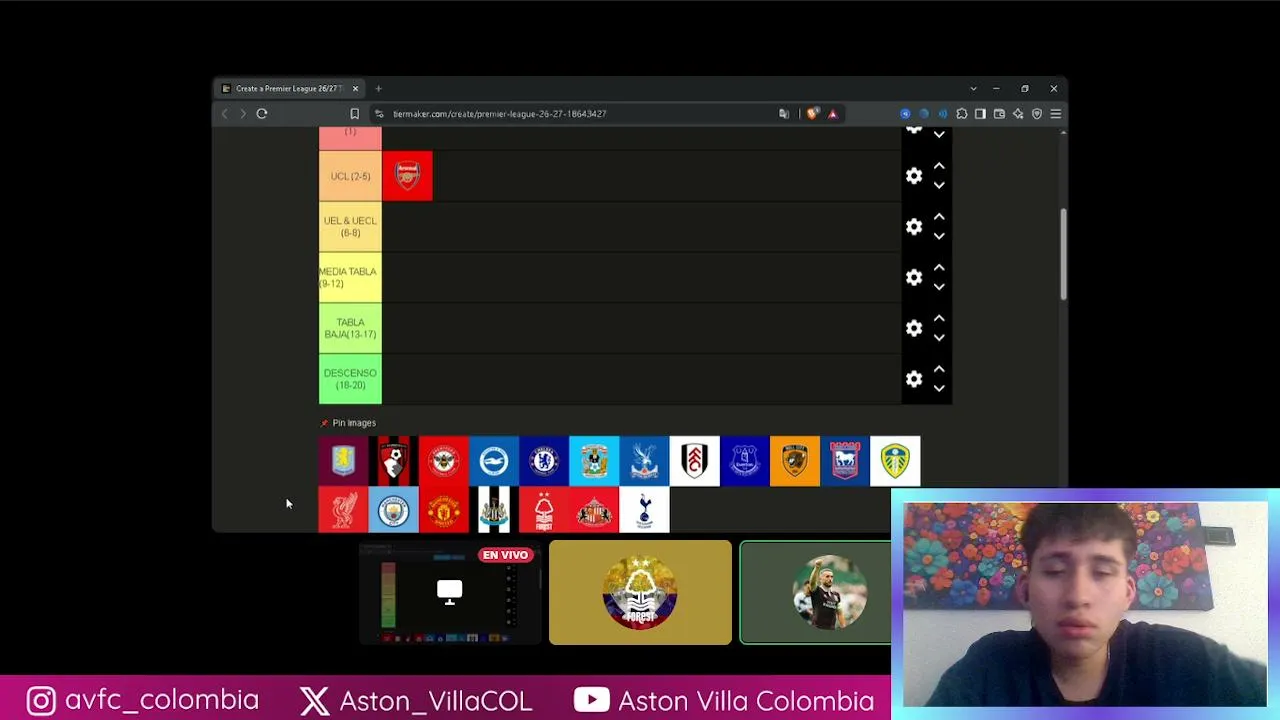Expand the tab search dropdown arrow
1280x720 pixels.
pyautogui.click(x=973, y=89)
